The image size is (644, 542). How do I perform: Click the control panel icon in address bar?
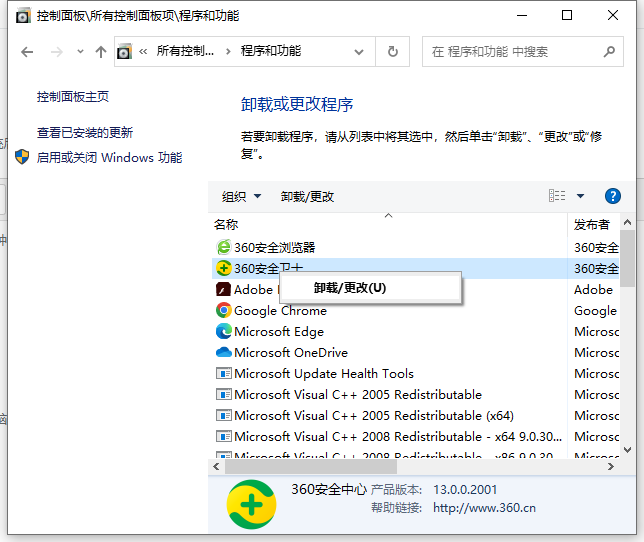click(124, 52)
